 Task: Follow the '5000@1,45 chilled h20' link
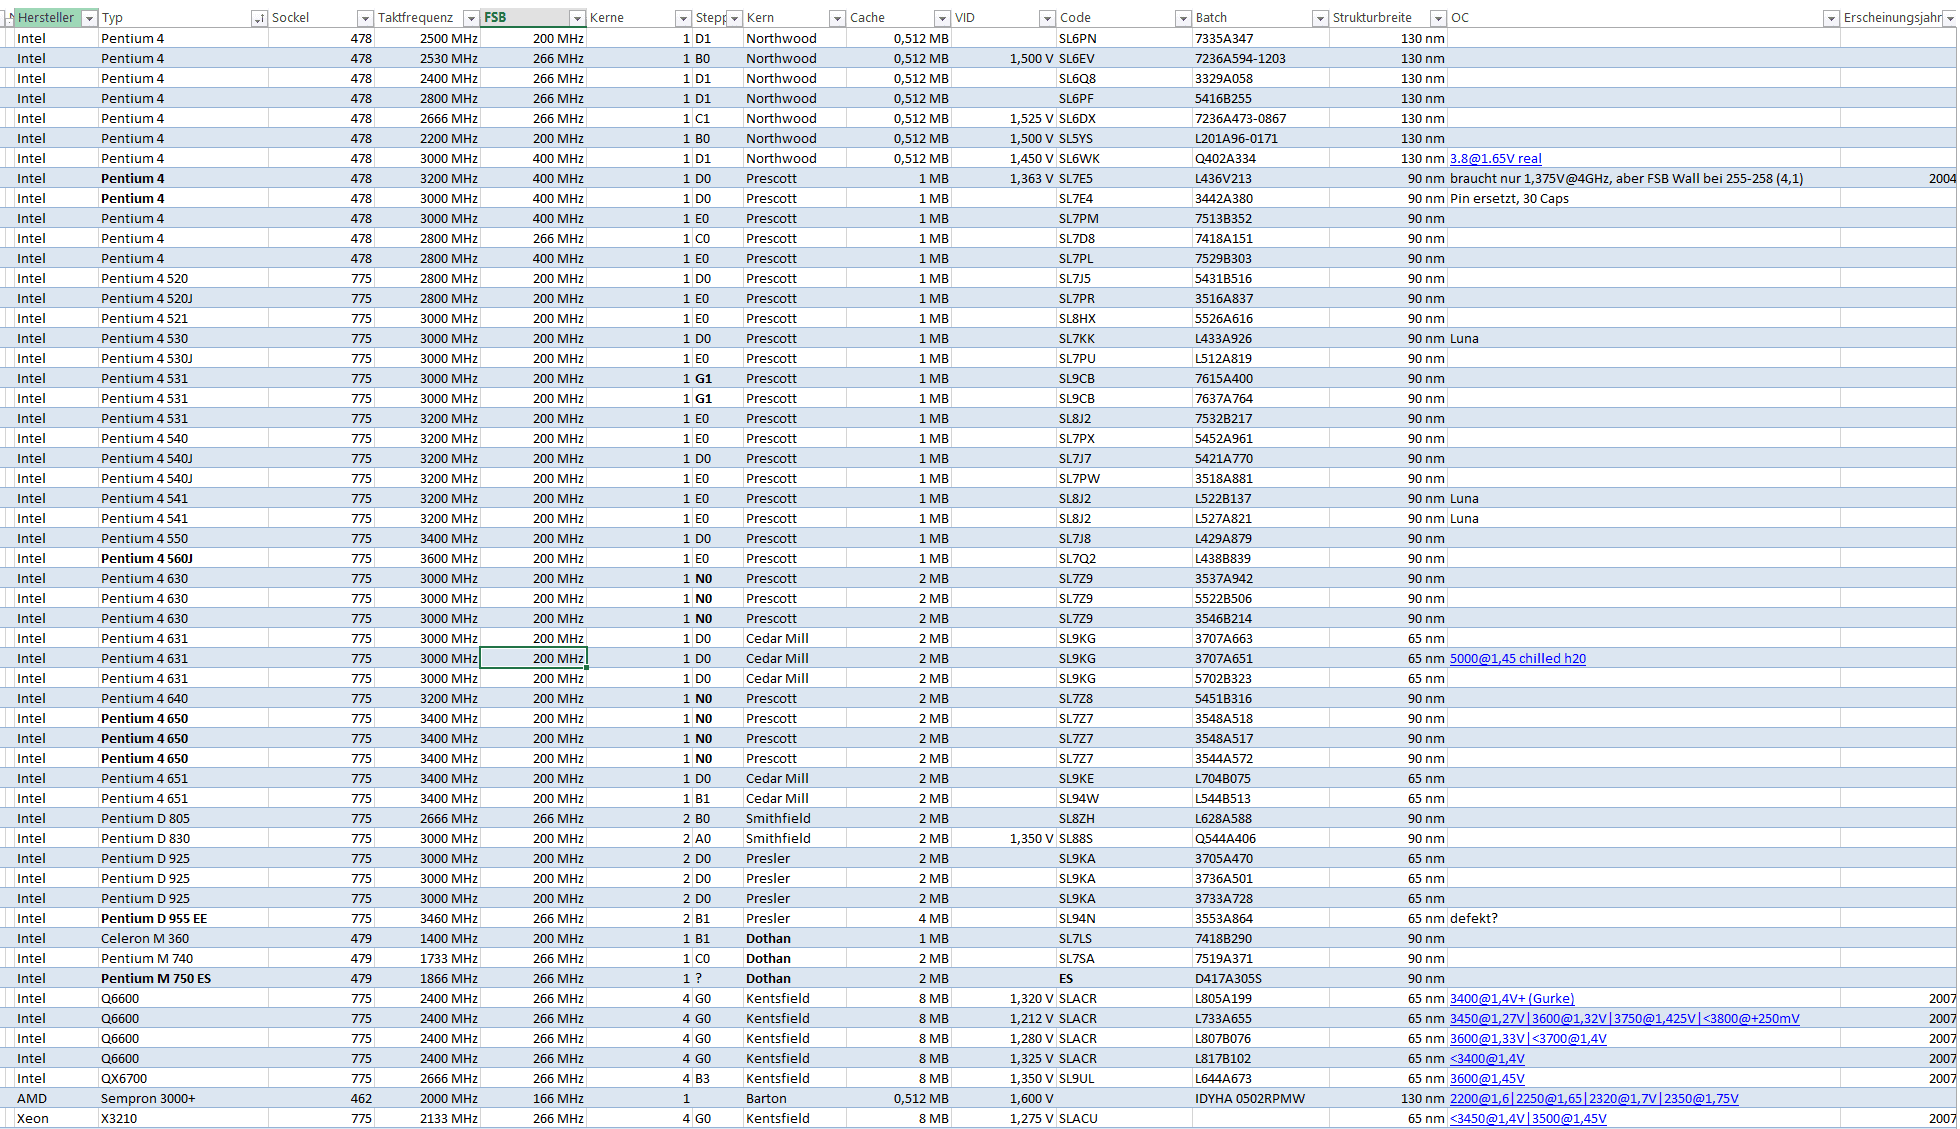pyautogui.click(x=1517, y=658)
